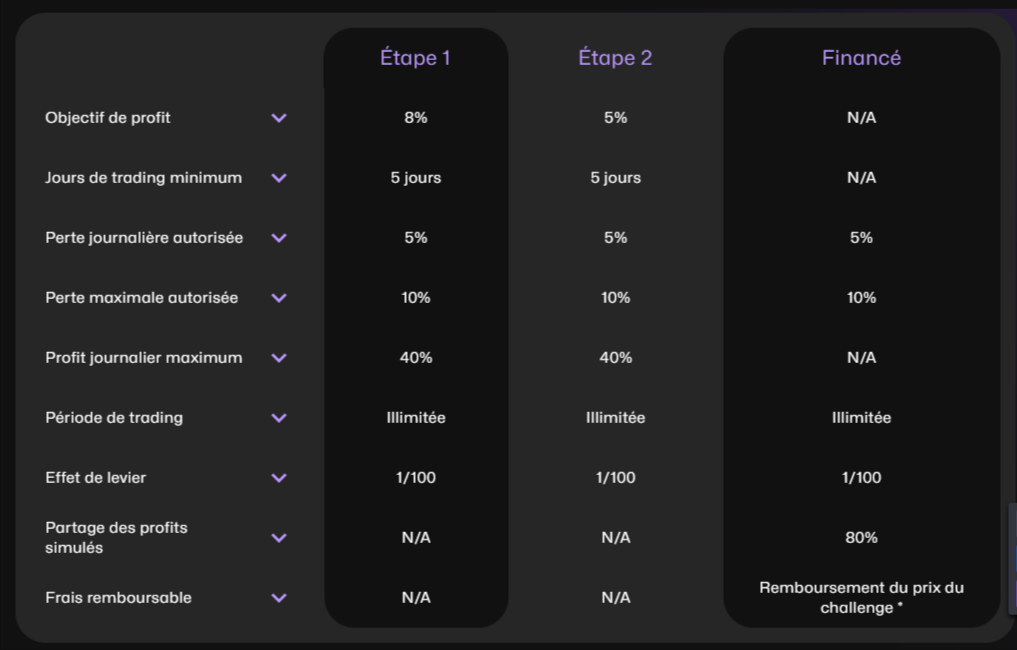Expand the Objectif de profit row
Viewport: 1017px width, 650px height.
click(279, 117)
